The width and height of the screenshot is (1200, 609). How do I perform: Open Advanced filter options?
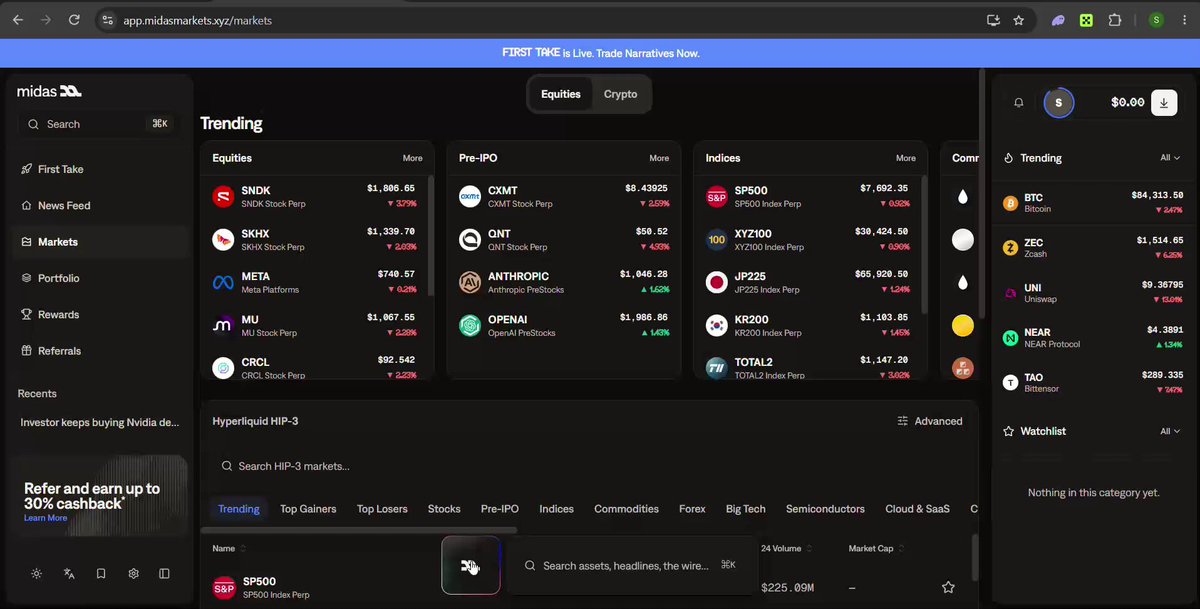coord(930,421)
